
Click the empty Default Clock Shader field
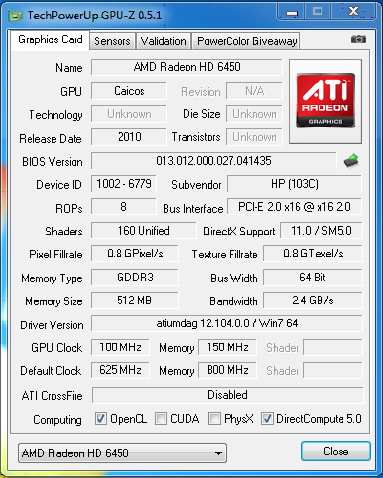(333, 370)
